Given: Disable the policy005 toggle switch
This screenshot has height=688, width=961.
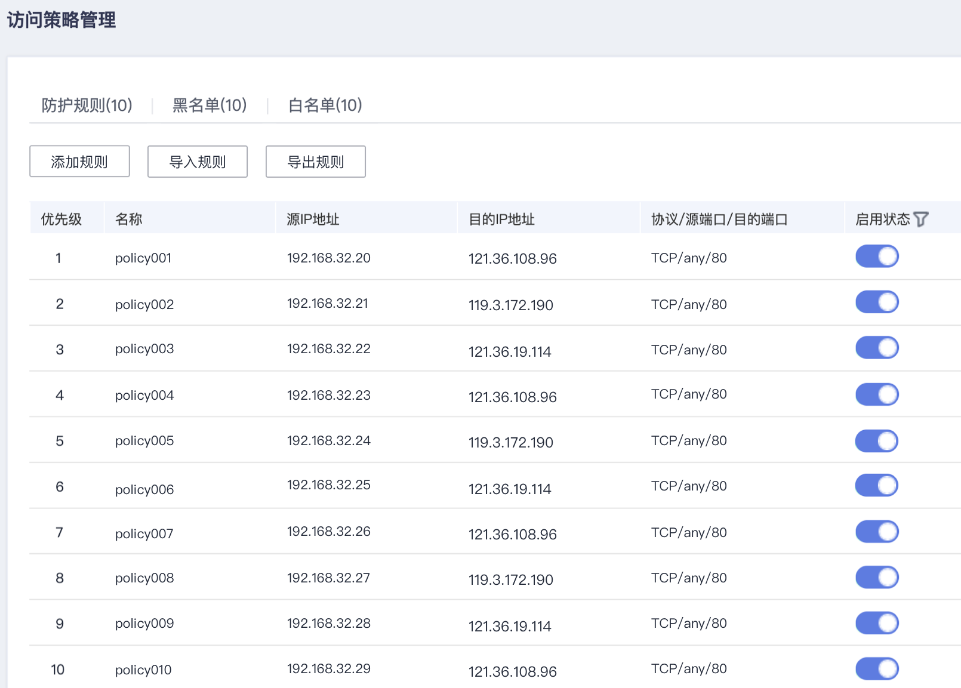Looking at the screenshot, I should [x=877, y=440].
